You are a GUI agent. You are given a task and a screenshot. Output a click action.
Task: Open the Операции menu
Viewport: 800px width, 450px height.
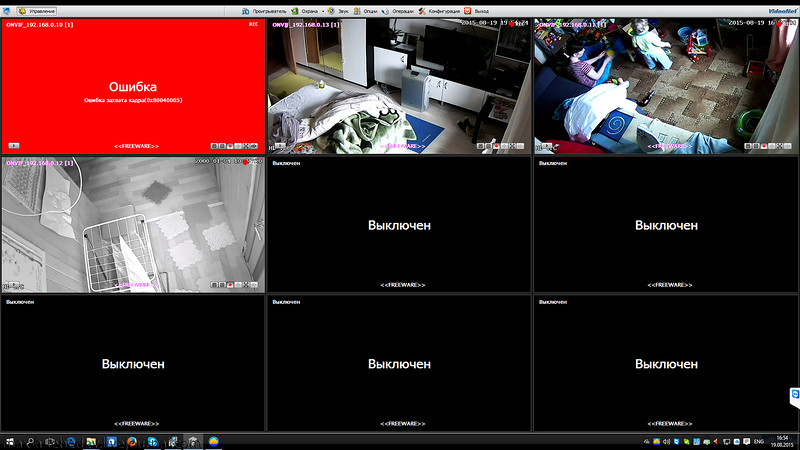click(x=403, y=11)
